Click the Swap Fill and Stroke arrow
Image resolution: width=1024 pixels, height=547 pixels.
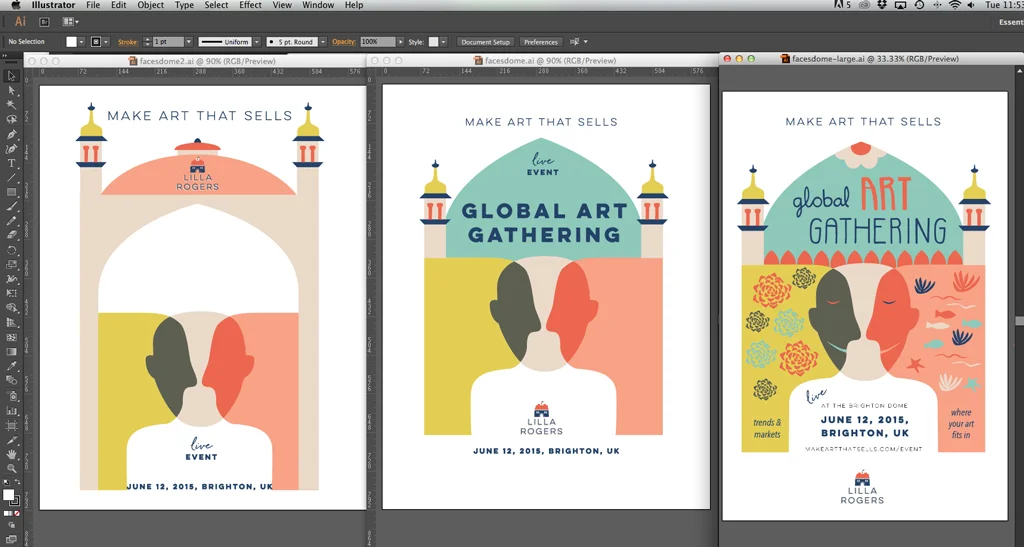point(18,483)
